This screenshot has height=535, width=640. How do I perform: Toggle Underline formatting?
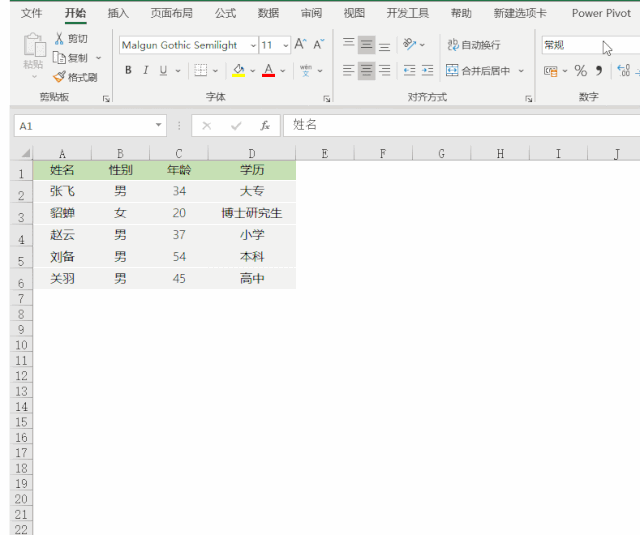163,71
